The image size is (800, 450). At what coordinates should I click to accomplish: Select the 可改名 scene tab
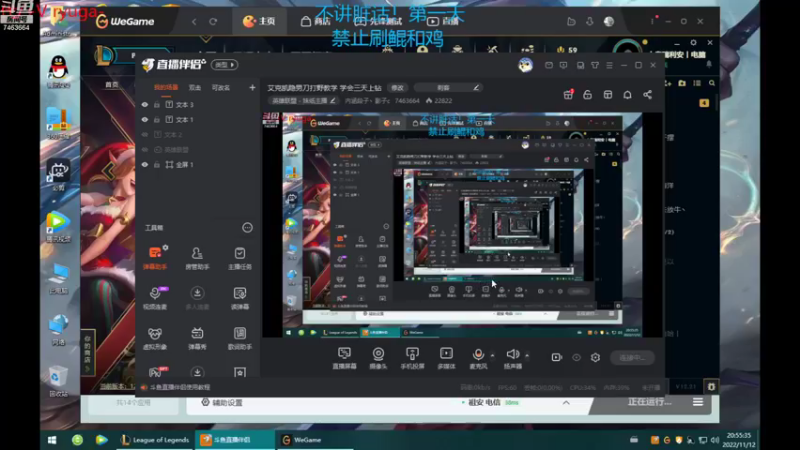pos(221,88)
